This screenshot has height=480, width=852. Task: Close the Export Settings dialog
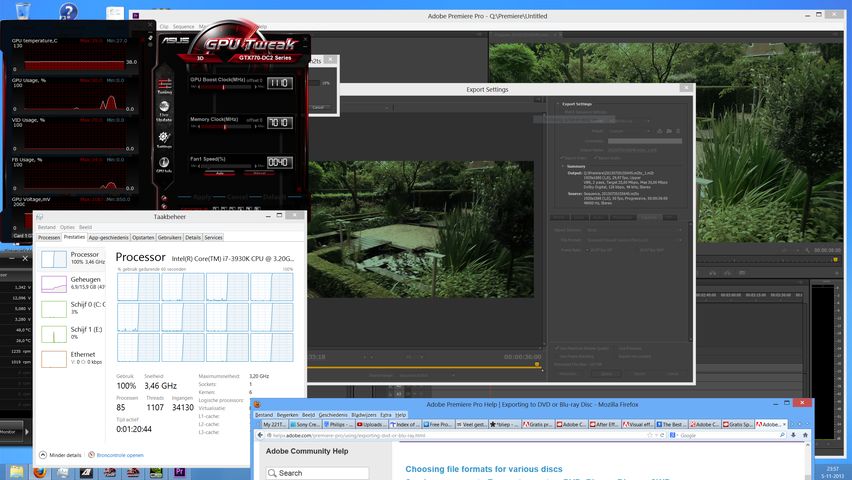point(686,88)
